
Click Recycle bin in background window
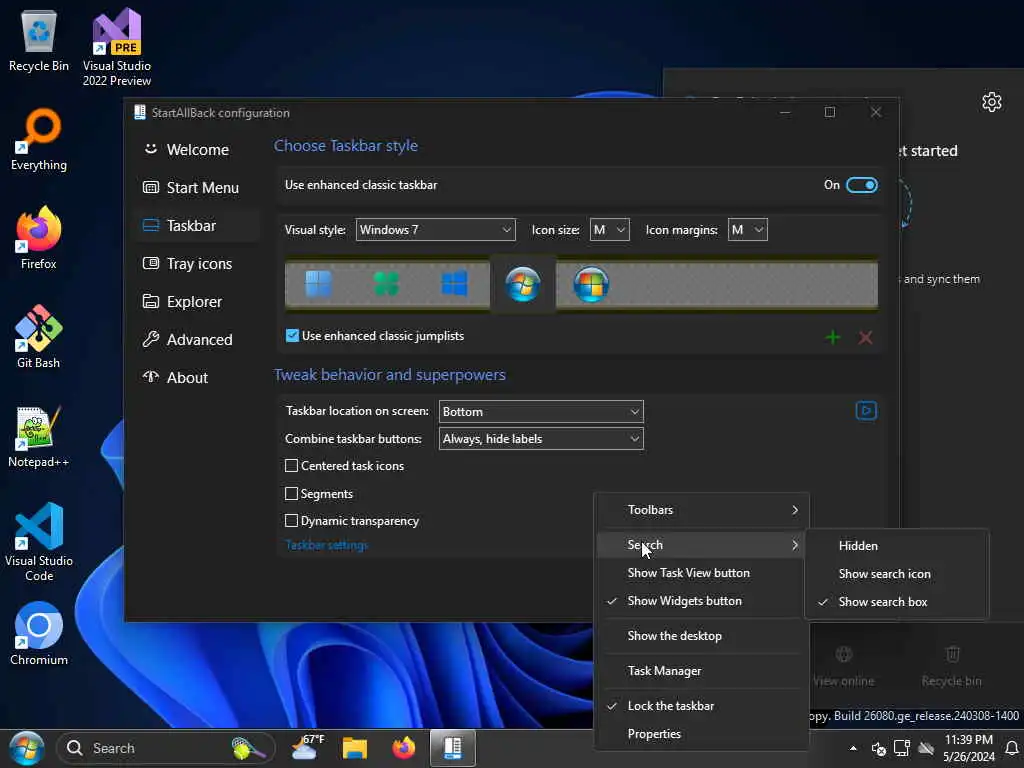pos(952,666)
